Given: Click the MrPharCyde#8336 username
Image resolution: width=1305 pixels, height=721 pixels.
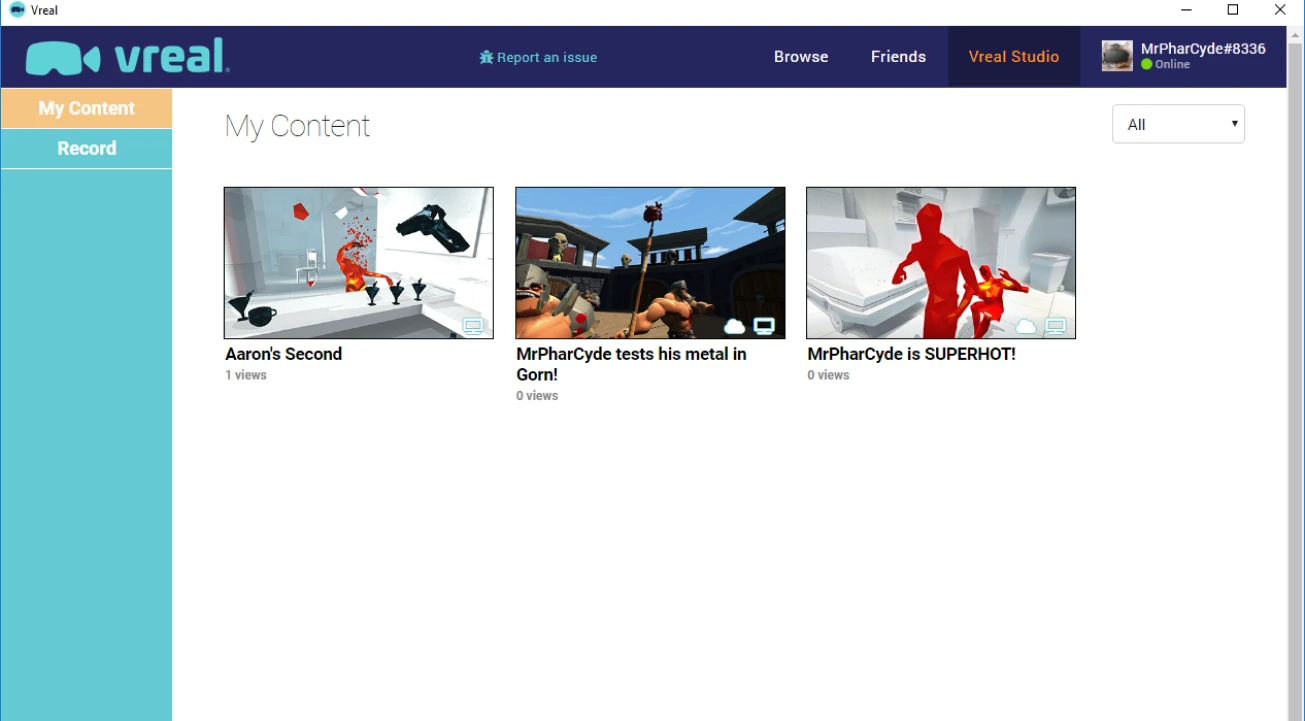Looking at the screenshot, I should (x=1203, y=49).
